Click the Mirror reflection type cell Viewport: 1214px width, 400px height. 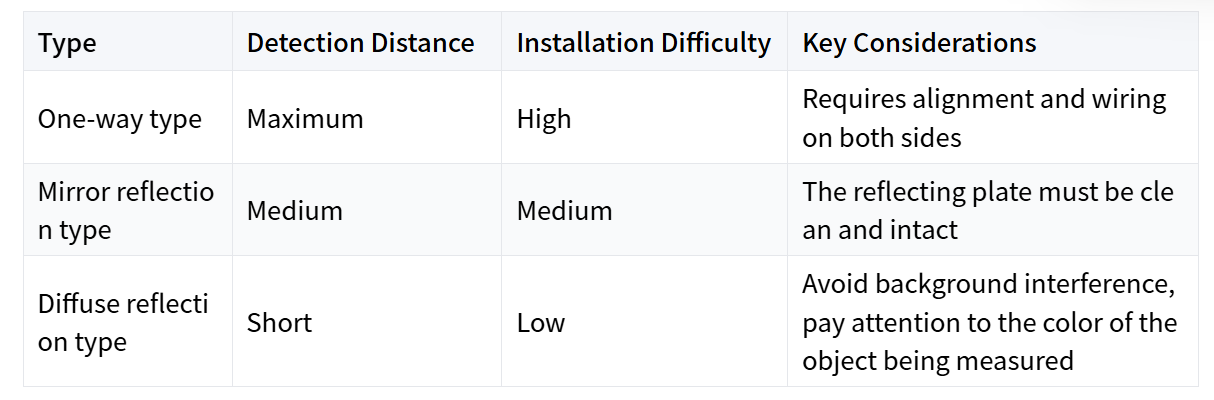coord(126,210)
